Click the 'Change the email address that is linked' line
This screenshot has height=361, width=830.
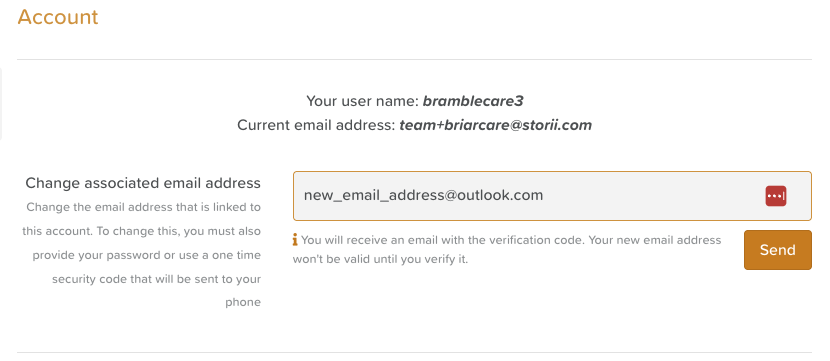(x=143, y=207)
